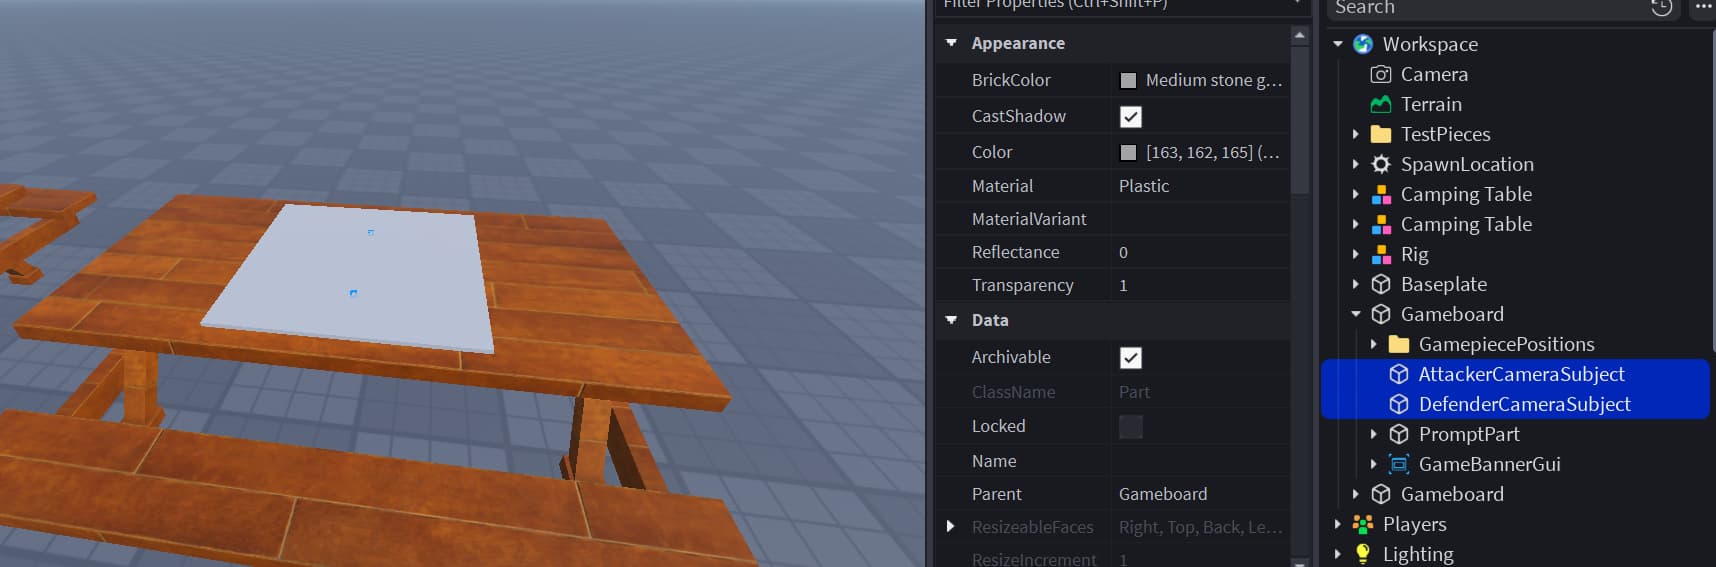Click the DefenderCameraSubject part icon

pos(1399,404)
